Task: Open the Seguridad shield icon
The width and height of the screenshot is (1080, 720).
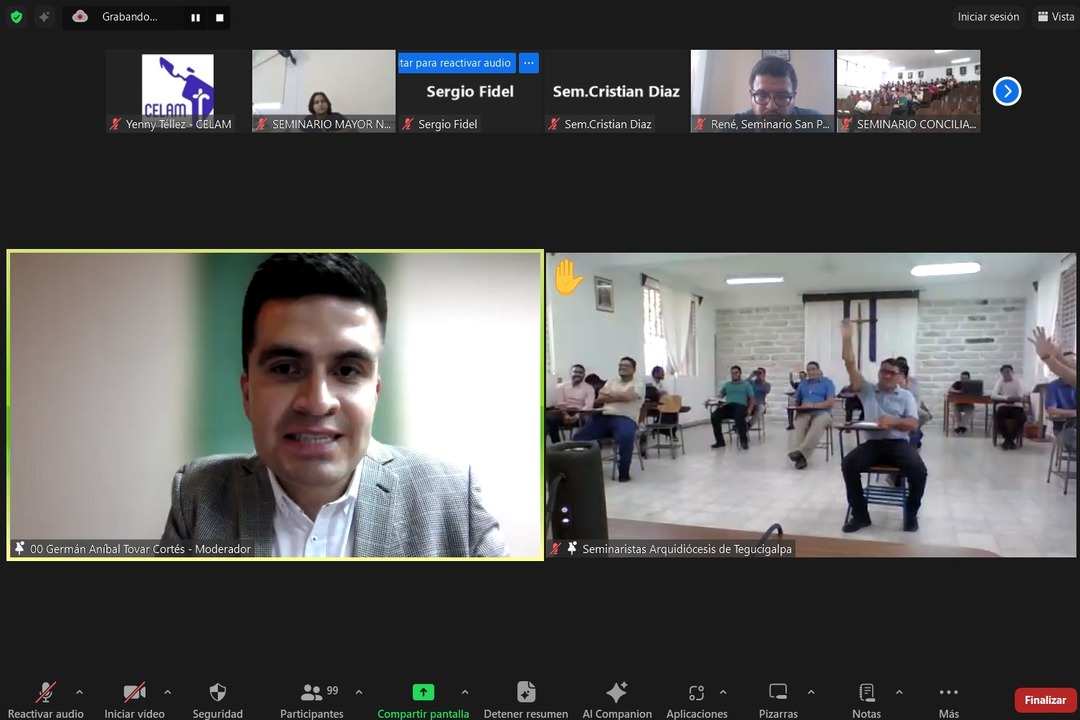Action: coord(217,693)
